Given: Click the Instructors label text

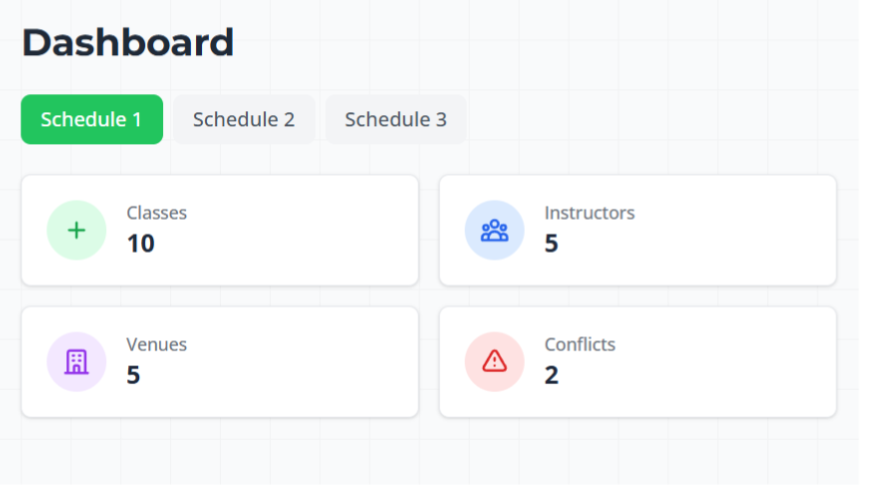Looking at the screenshot, I should (589, 213).
